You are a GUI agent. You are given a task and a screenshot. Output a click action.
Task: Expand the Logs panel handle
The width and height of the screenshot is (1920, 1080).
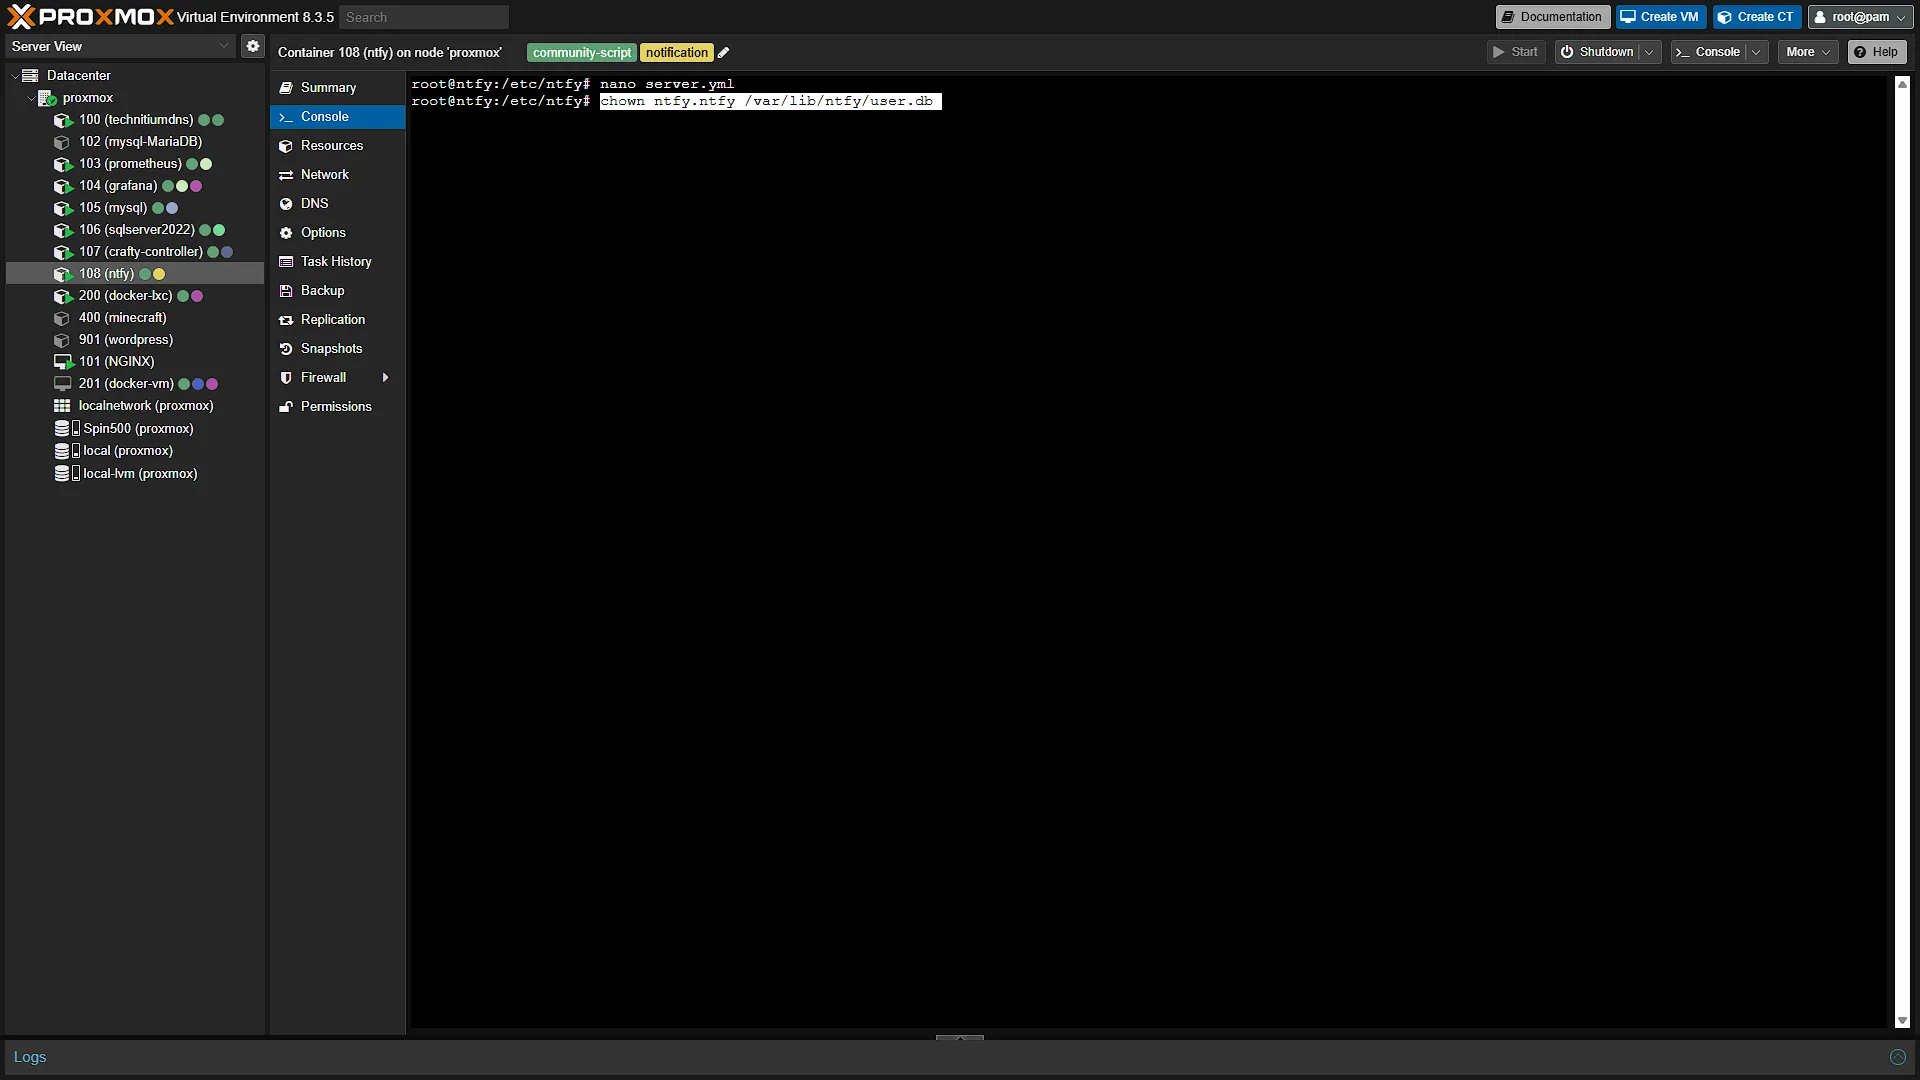960,1038
